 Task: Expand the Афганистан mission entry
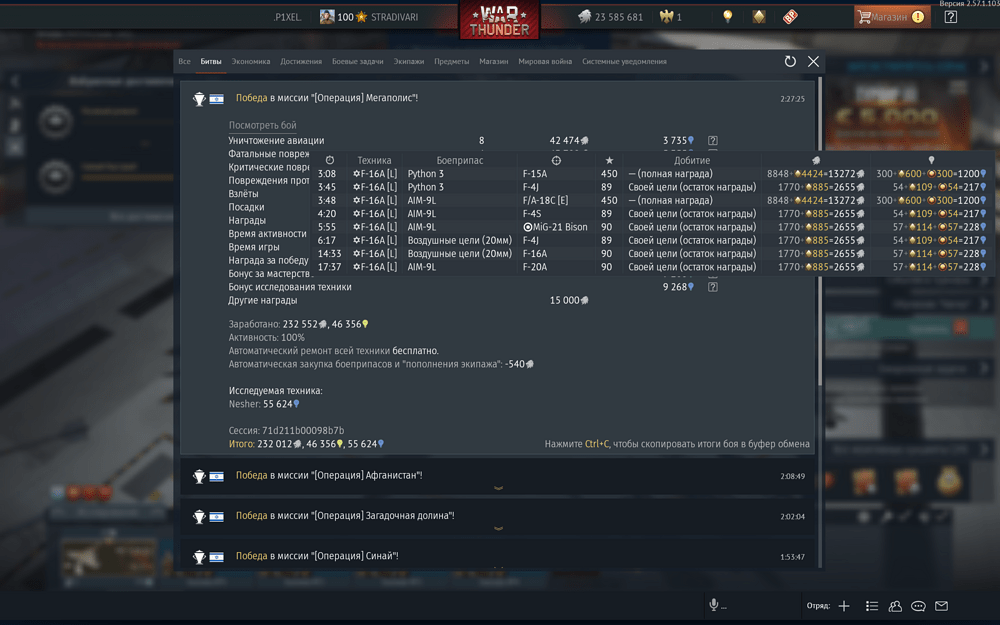point(497,477)
